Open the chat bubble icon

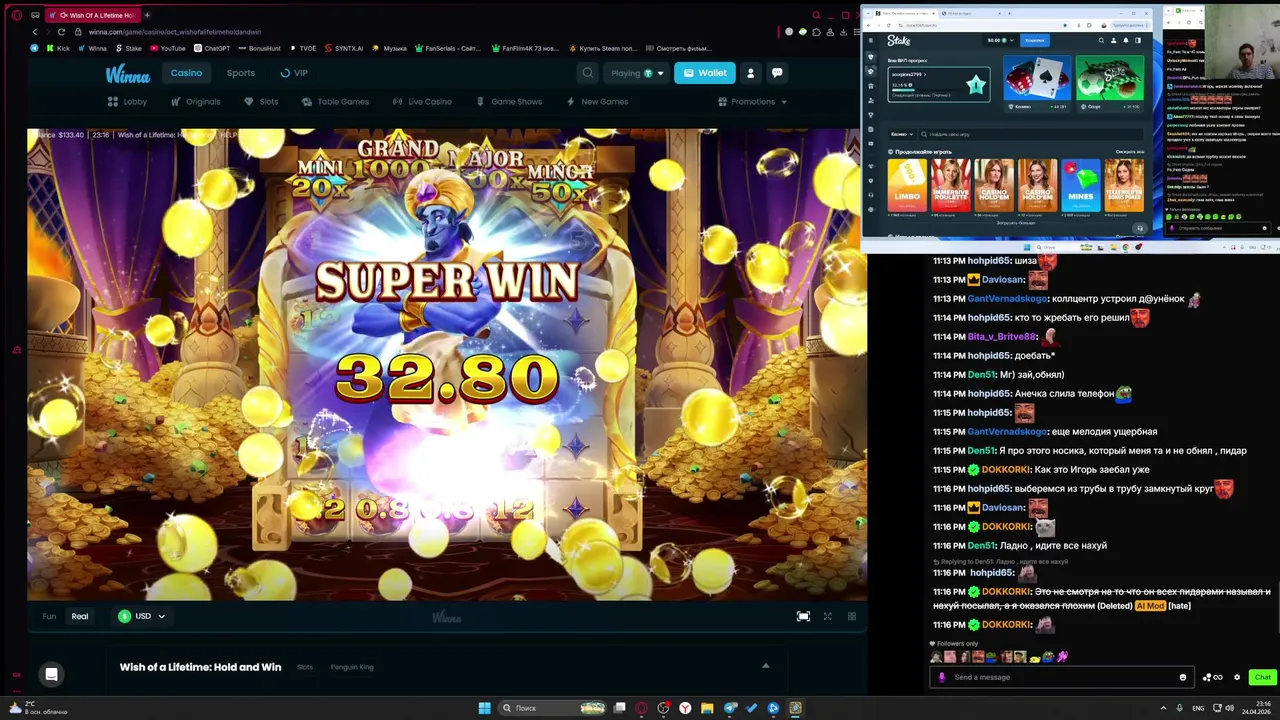(x=777, y=73)
